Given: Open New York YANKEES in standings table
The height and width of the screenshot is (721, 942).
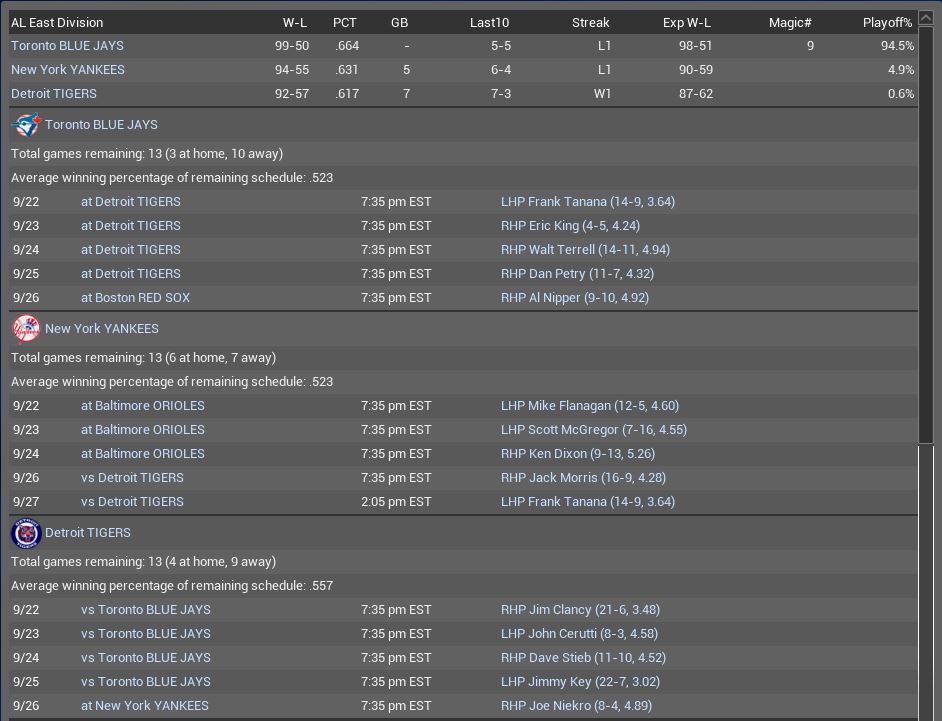Looking at the screenshot, I should pos(68,70).
